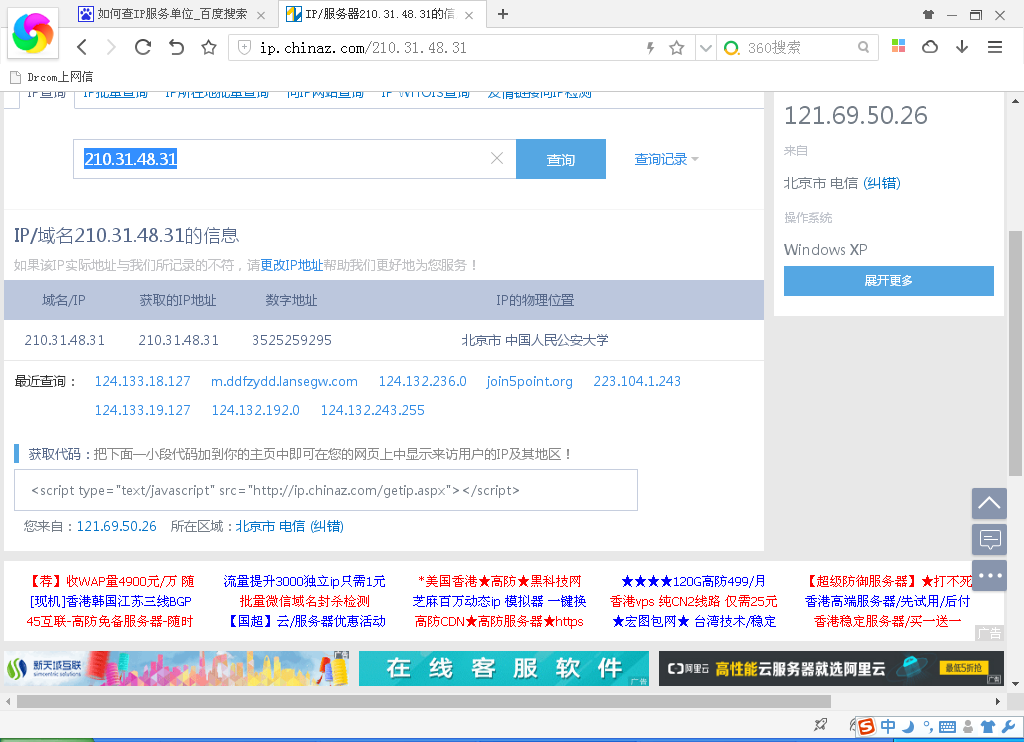Toggle the moon half/full-width icon

pyautogui.click(x=908, y=726)
